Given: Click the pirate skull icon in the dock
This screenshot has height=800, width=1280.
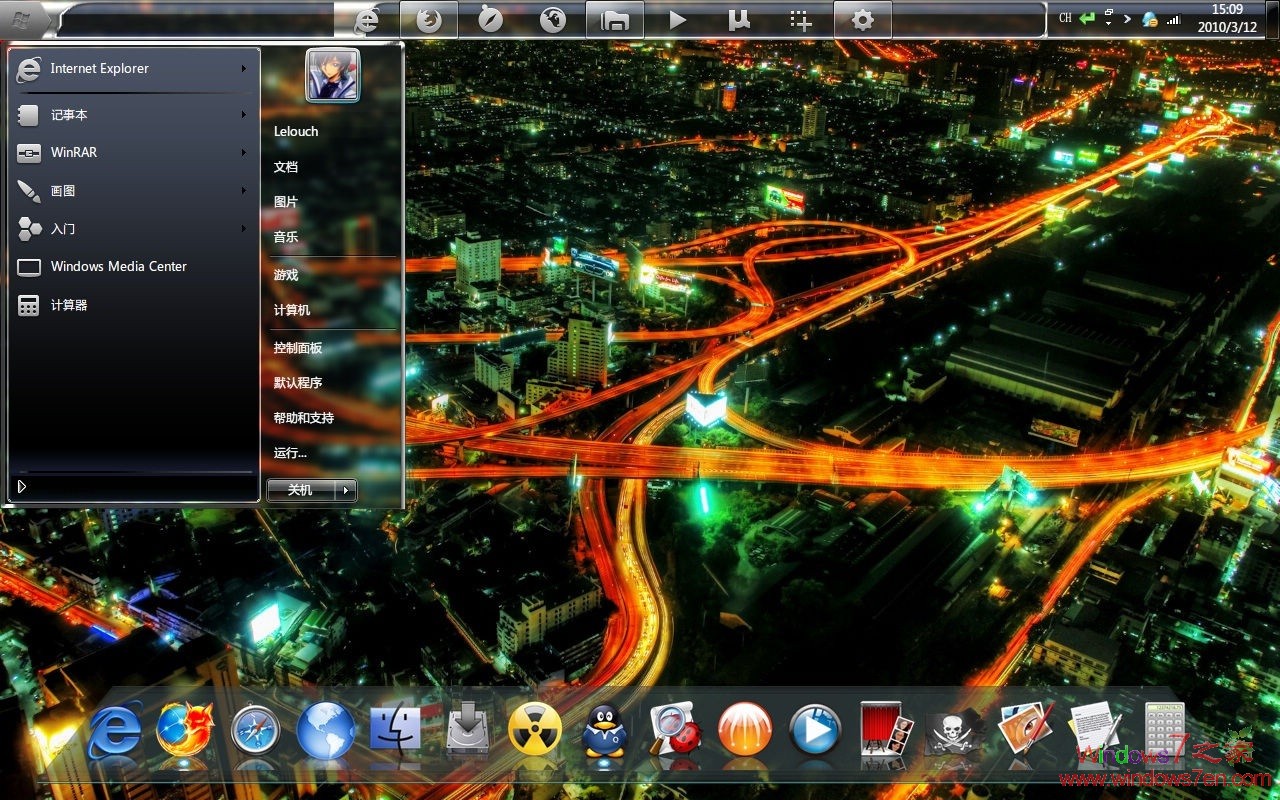Looking at the screenshot, I should [x=955, y=730].
